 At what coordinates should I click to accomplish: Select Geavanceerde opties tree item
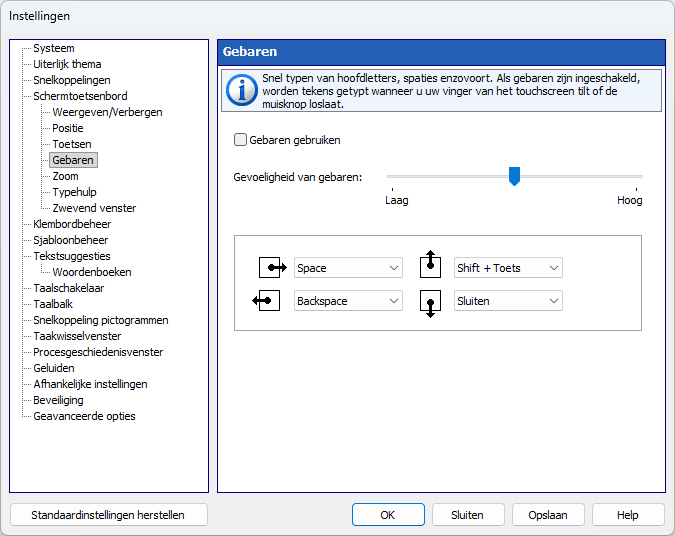(x=84, y=416)
